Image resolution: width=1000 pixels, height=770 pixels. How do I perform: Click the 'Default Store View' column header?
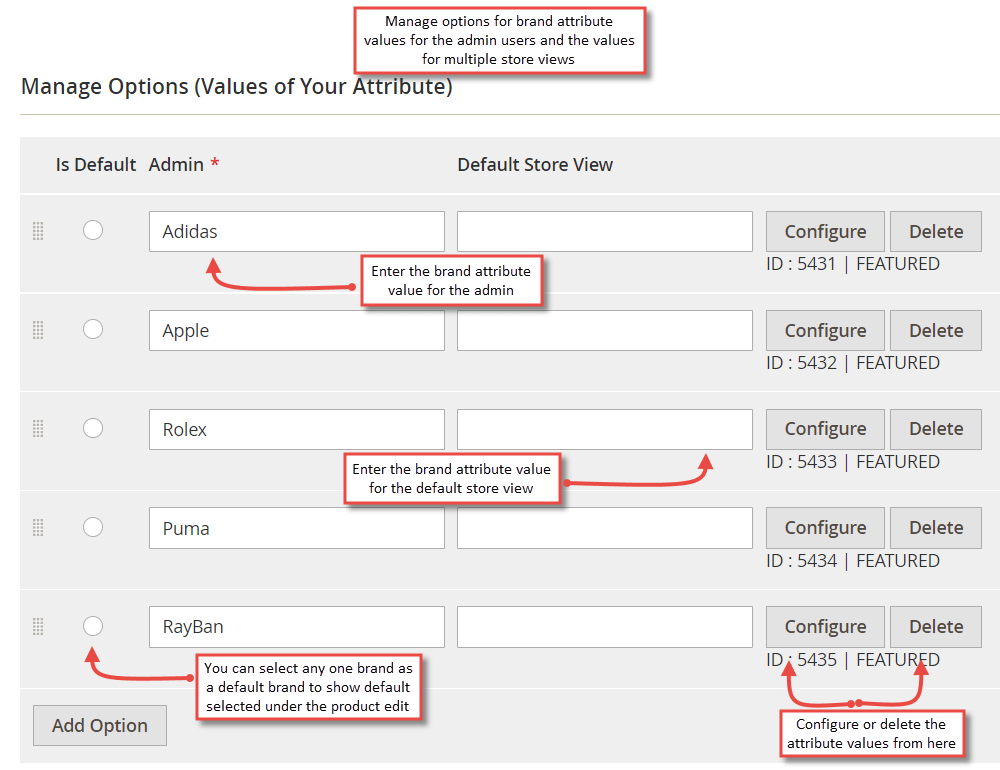click(x=535, y=165)
